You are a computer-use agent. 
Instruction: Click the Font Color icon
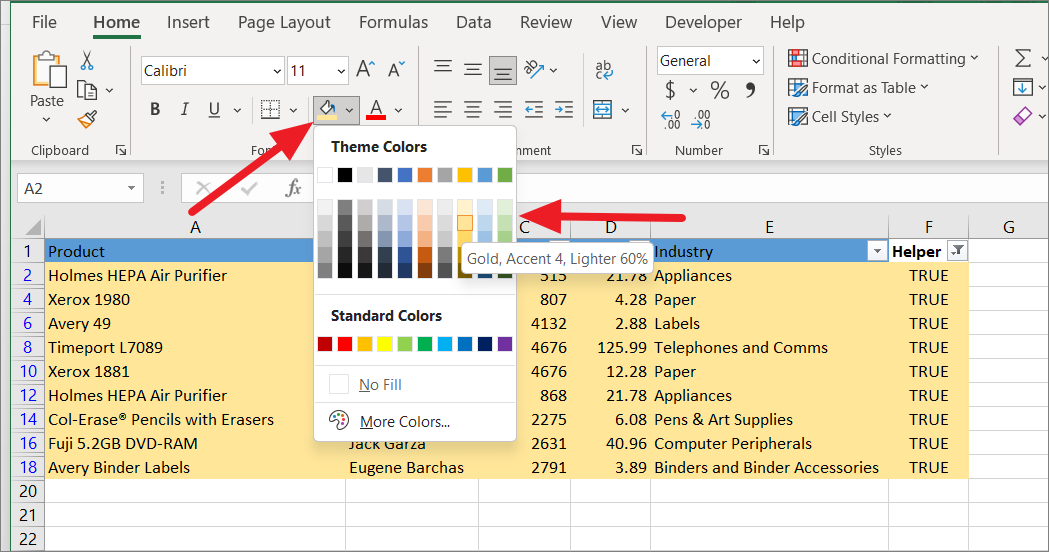pos(377,110)
